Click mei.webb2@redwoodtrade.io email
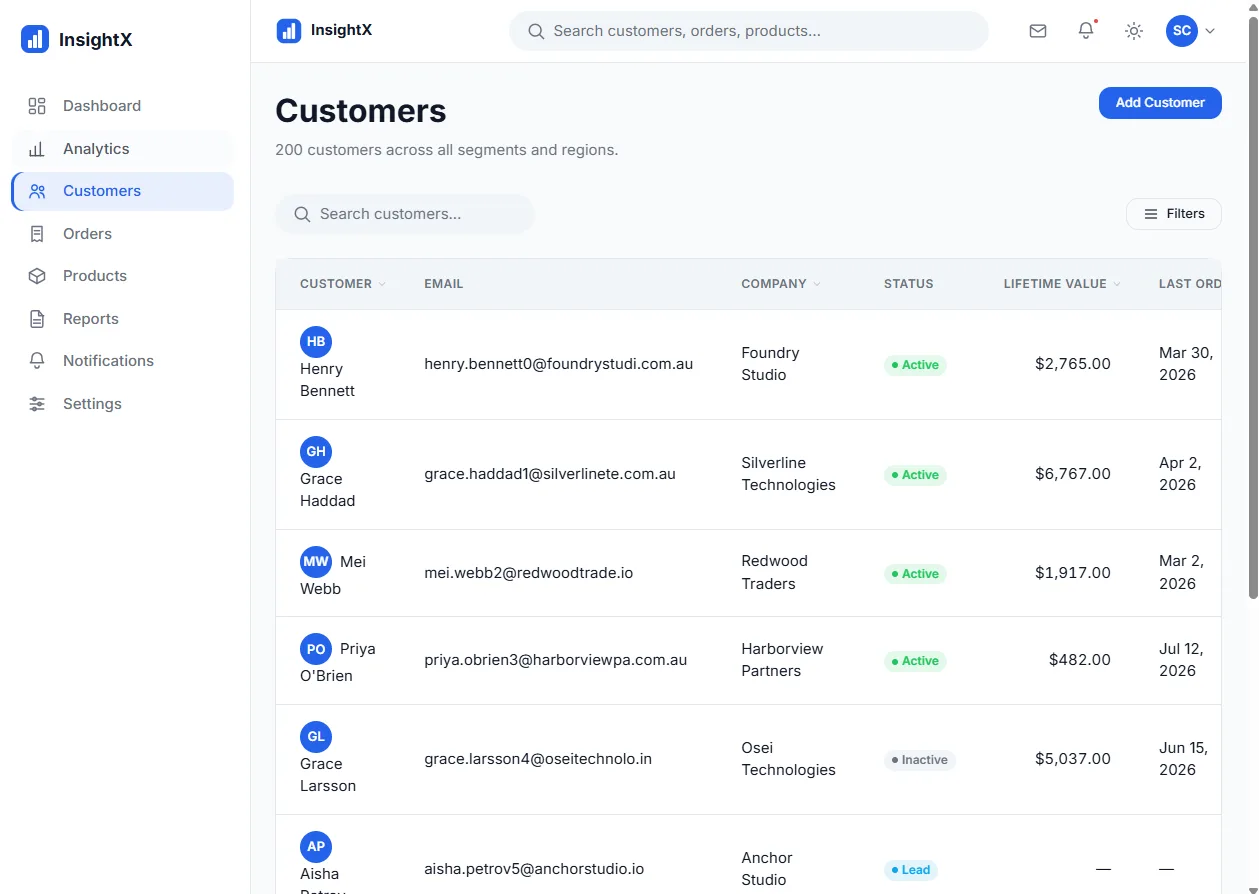Image resolution: width=1259 pixels, height=894 pixels. [x=529, y=573]
